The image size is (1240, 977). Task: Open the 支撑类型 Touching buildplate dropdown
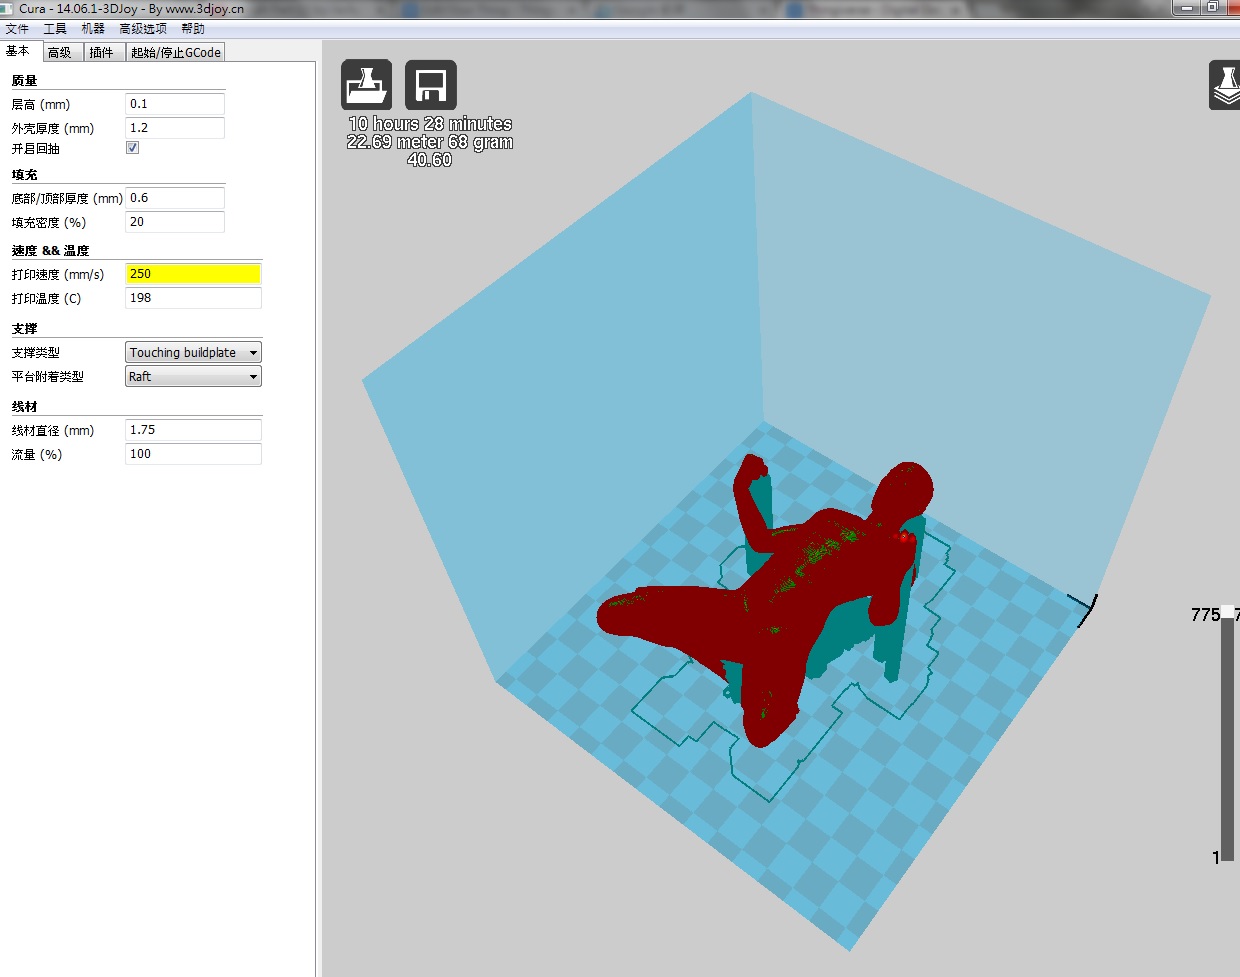(193, 352)
